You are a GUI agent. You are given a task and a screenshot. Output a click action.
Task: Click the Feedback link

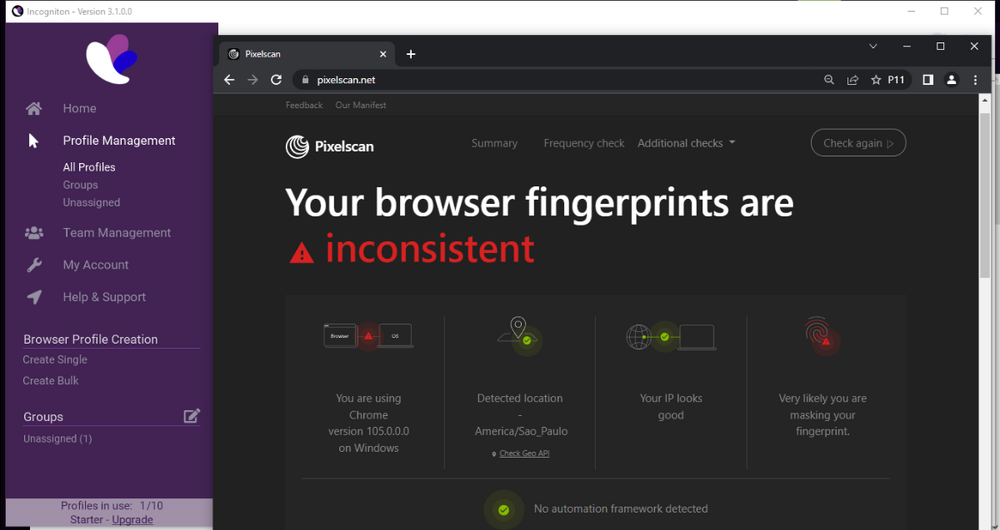(x=304, y=105)
